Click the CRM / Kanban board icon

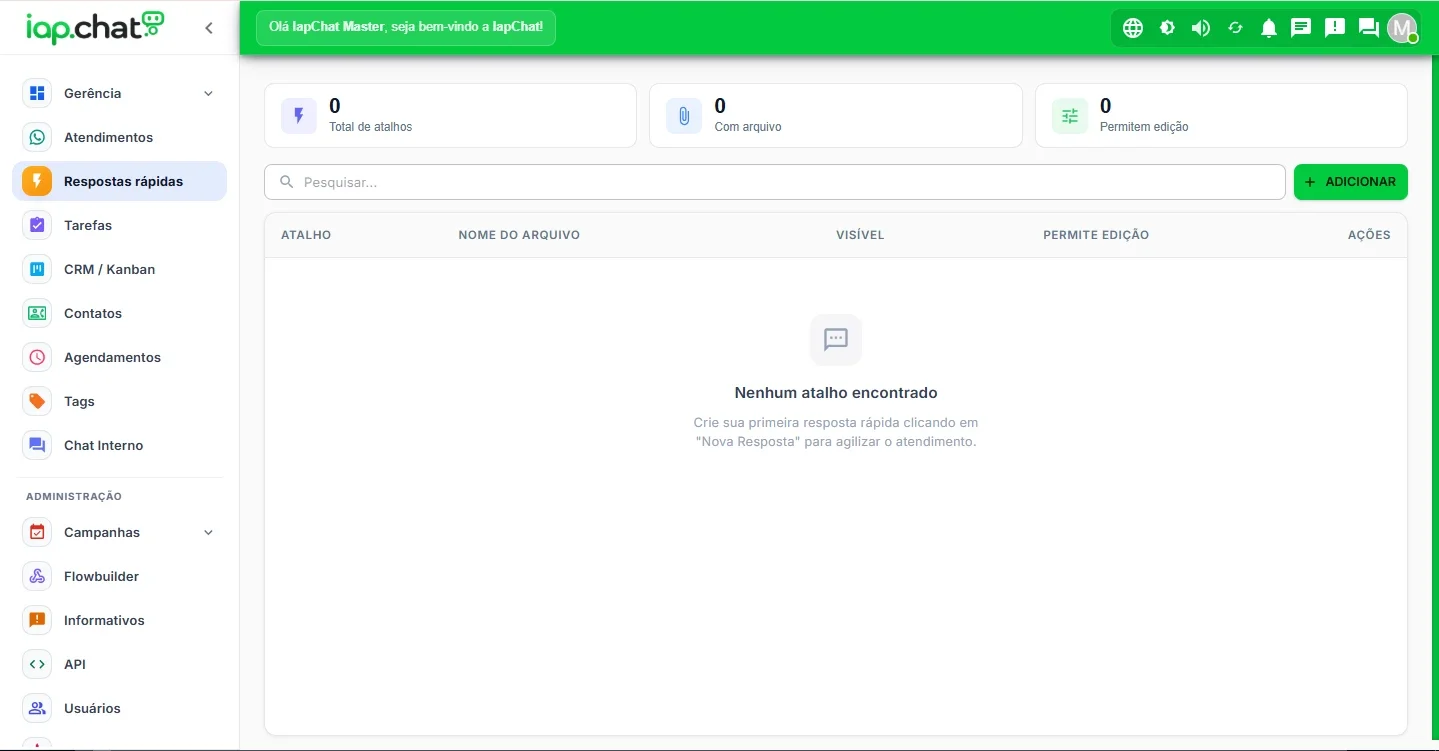point(37,269)
